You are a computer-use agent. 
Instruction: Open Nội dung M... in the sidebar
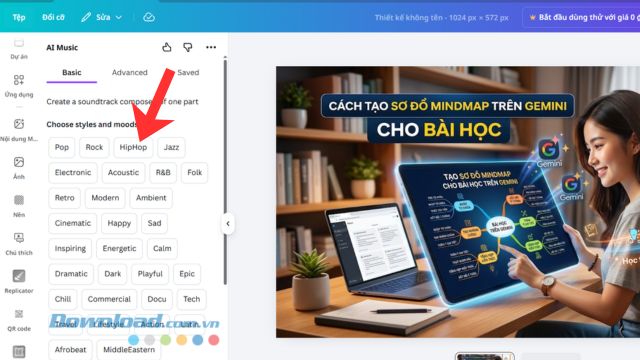(x=19, y=130)
